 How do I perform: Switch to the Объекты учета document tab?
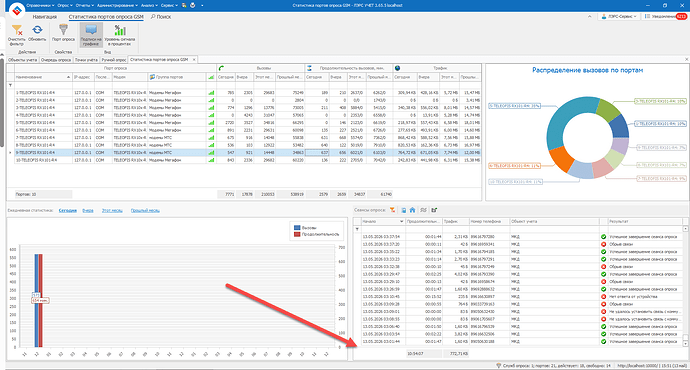click(22, 60)
